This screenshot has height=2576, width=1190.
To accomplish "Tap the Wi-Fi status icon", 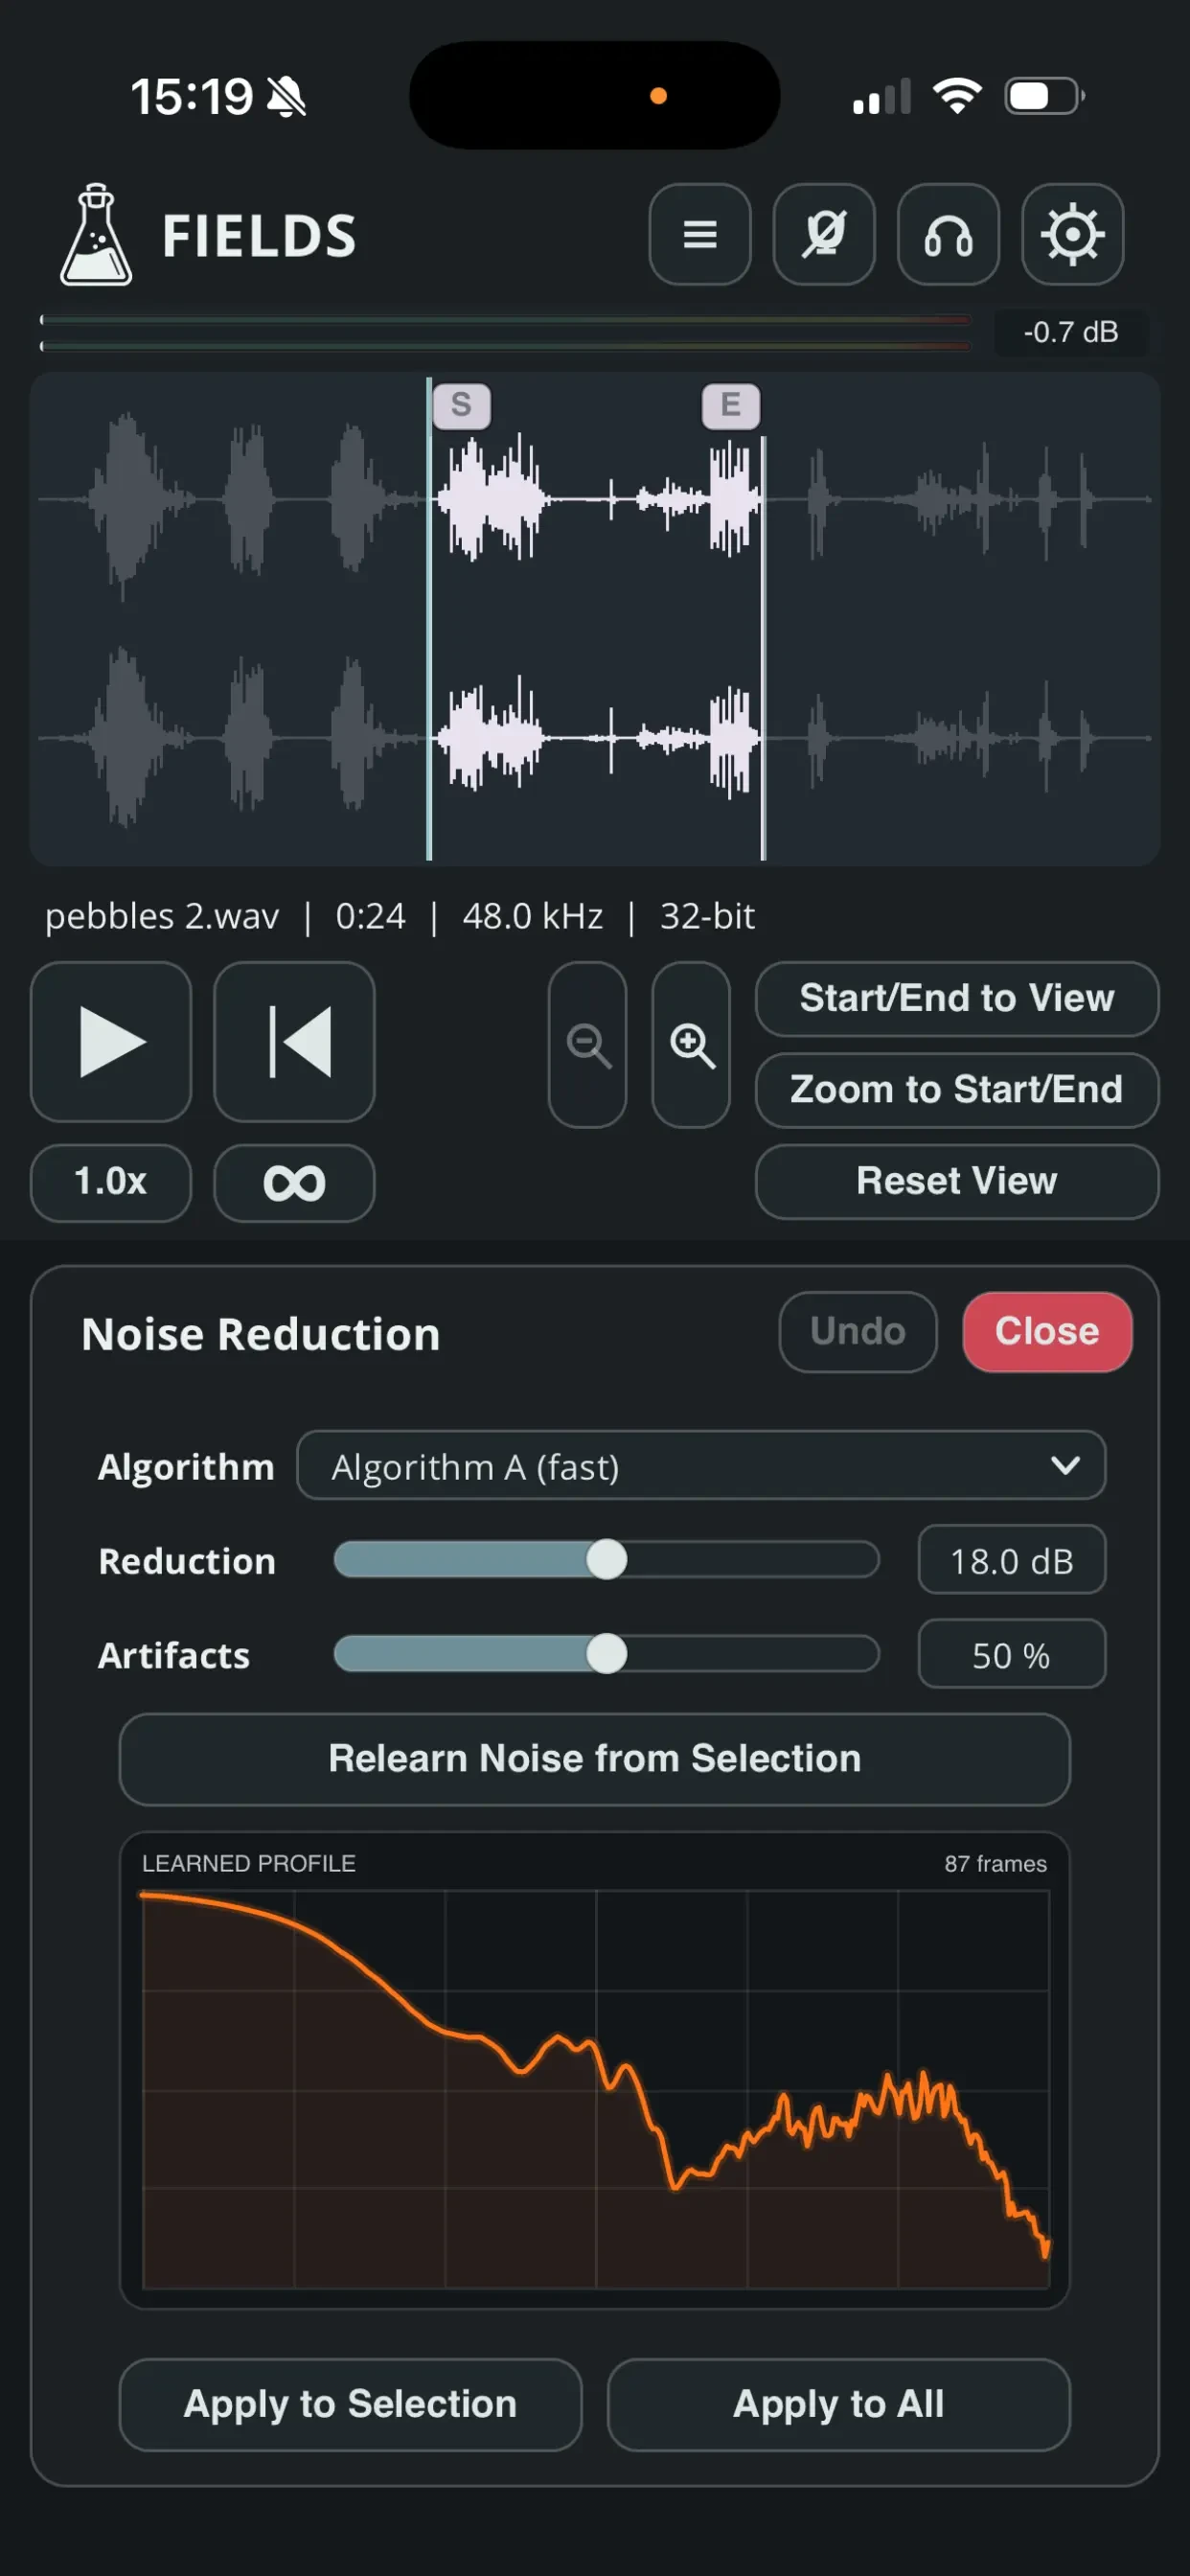I will [957, 96].
